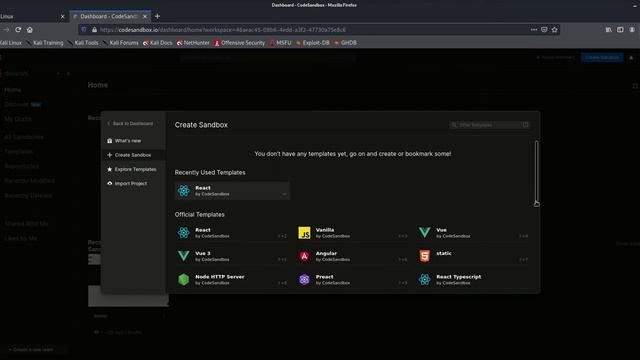The width and height of the screenshot is (640, 360).
Task: Click the Vue 3 template name
Action: [x=203, y=253]
